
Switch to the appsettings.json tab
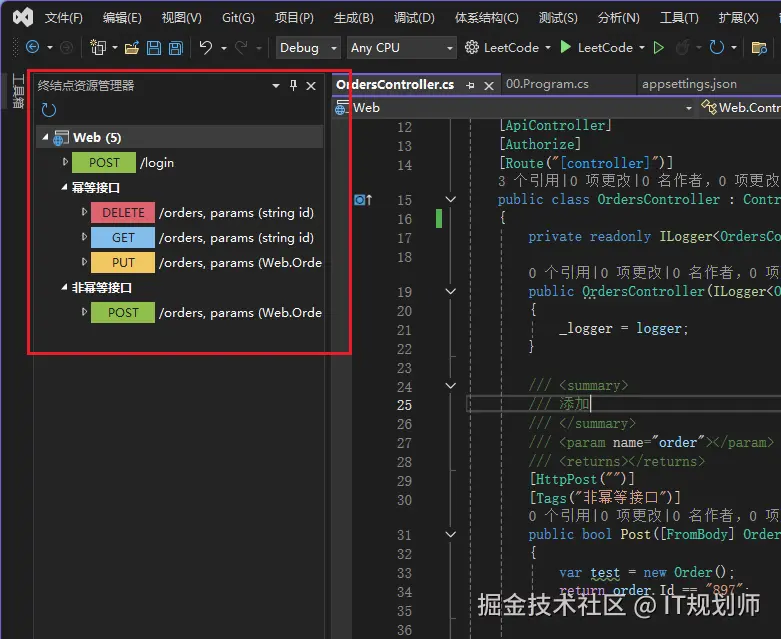[x=689, y=85]
